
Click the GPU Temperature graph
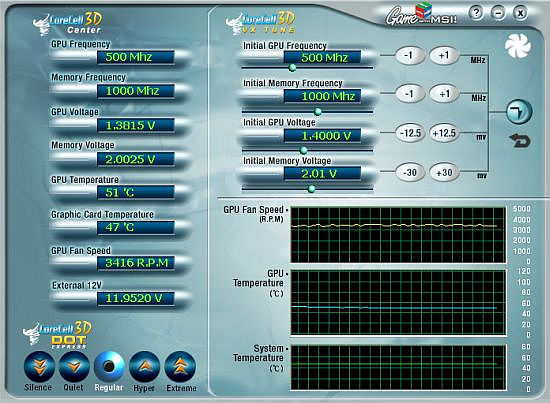(398, 303)
